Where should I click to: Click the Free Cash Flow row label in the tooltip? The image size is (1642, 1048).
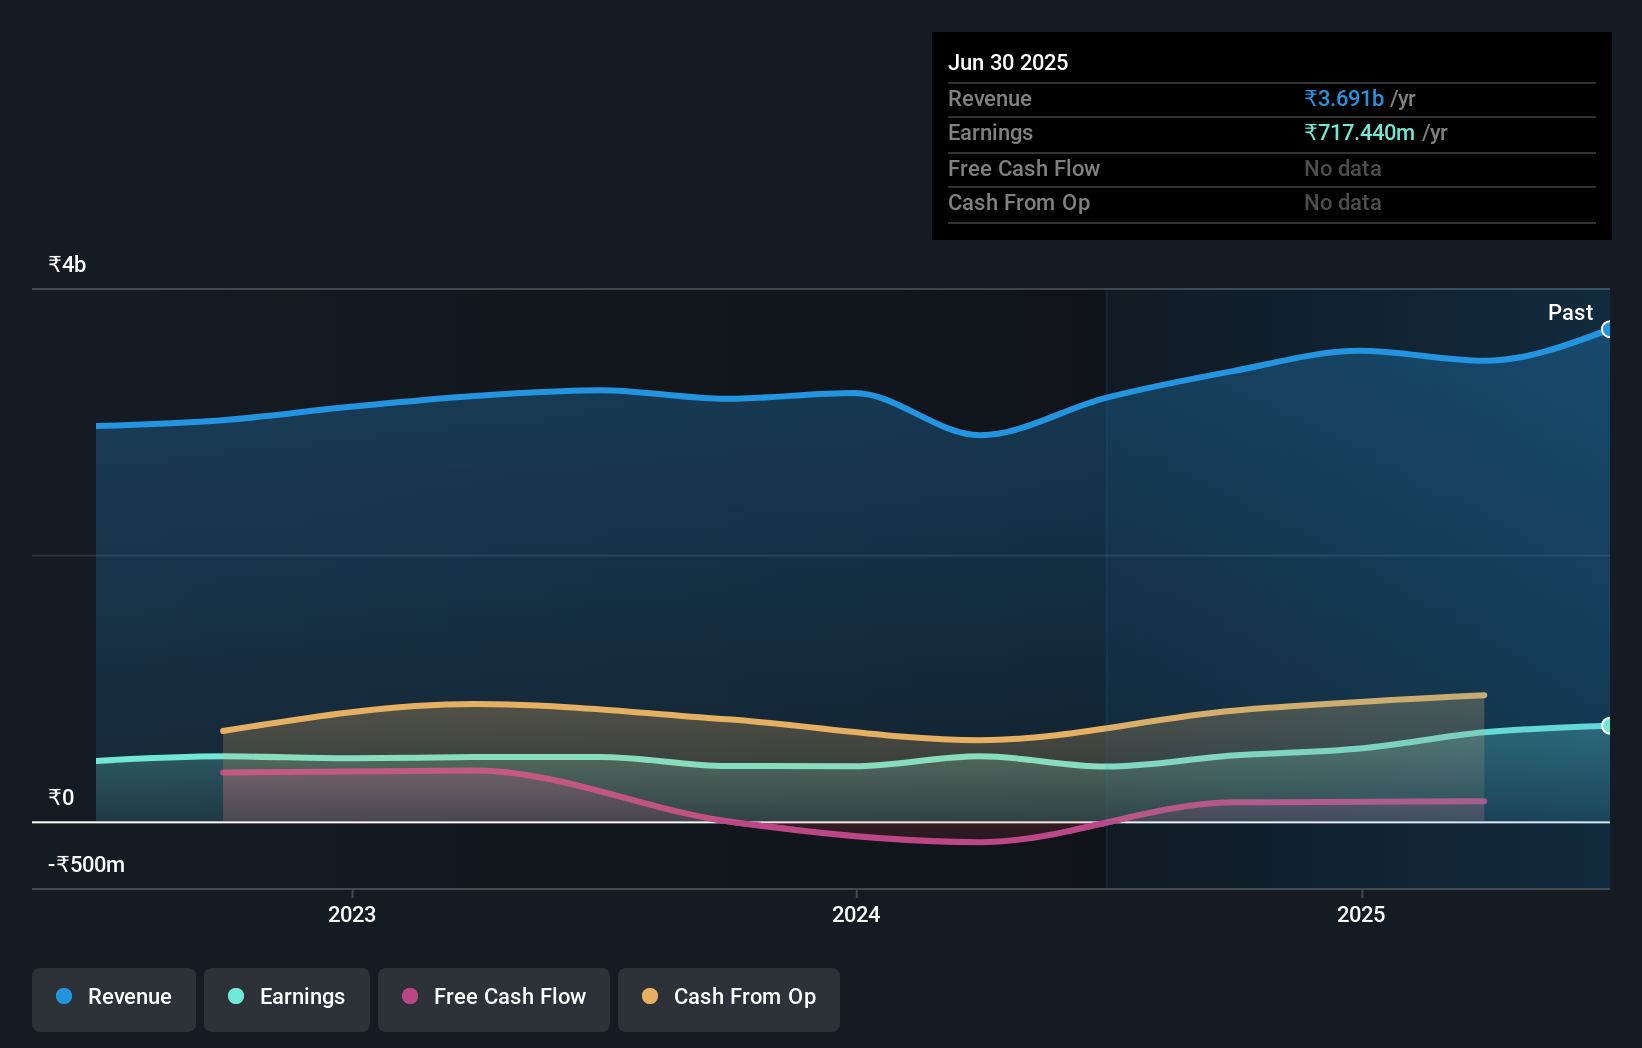1024,168
